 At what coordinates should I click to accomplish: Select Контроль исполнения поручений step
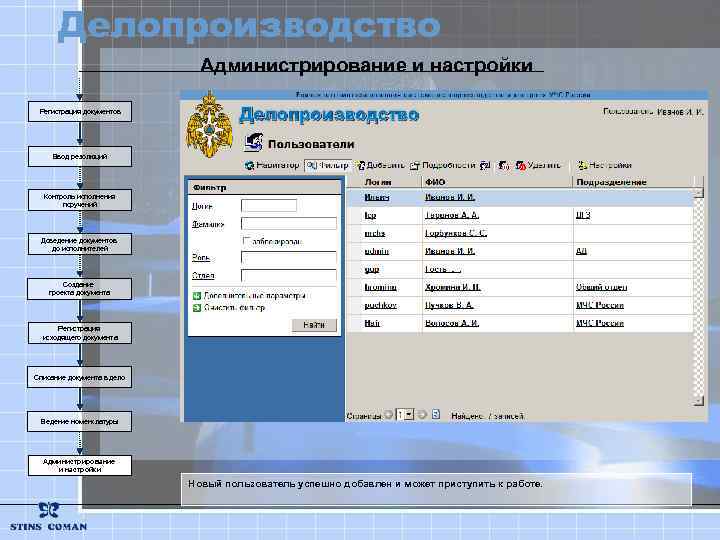point(80,200)
